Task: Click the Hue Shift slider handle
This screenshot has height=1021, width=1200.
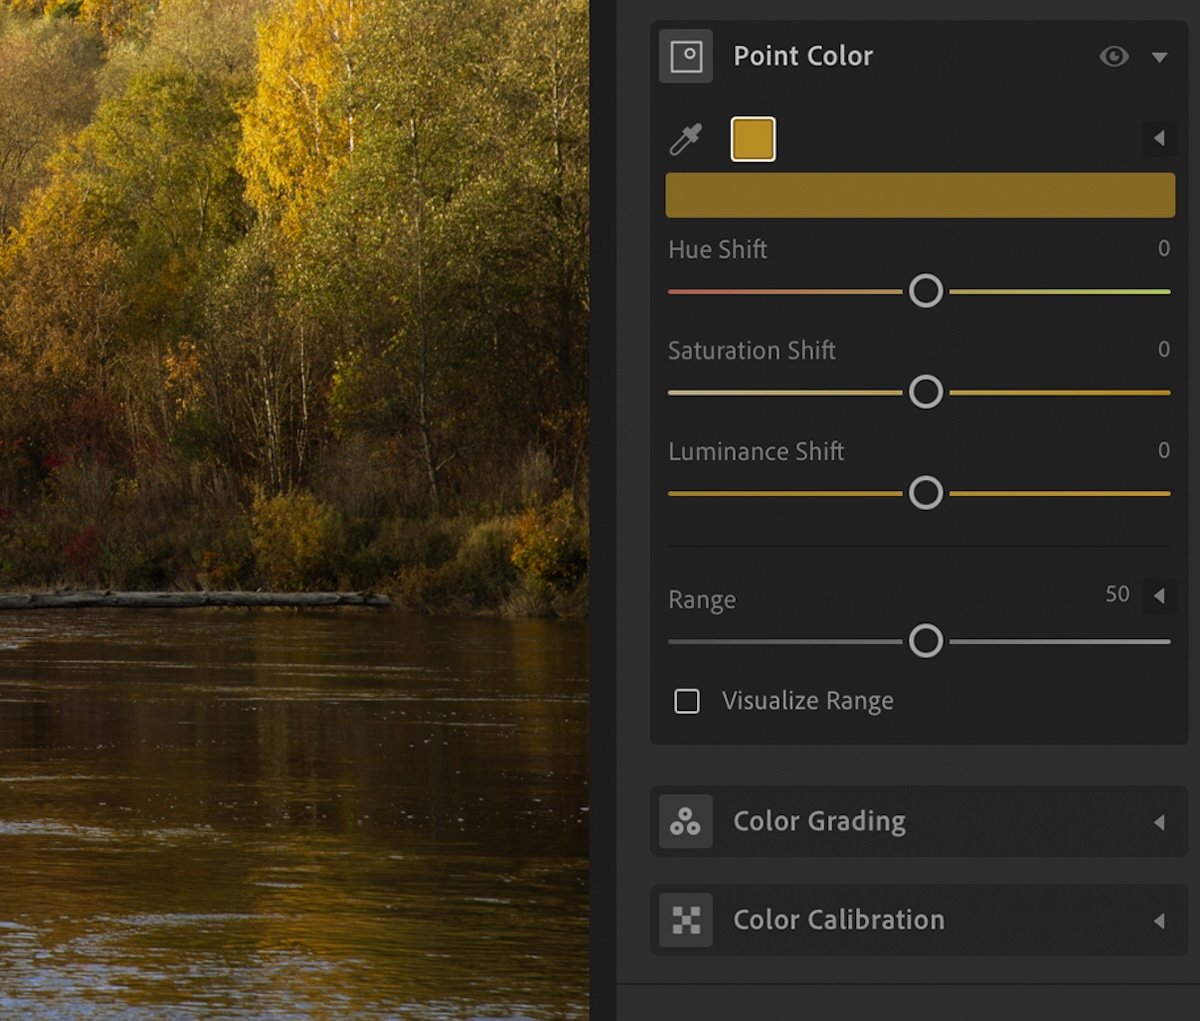Action: pos(926,291)
